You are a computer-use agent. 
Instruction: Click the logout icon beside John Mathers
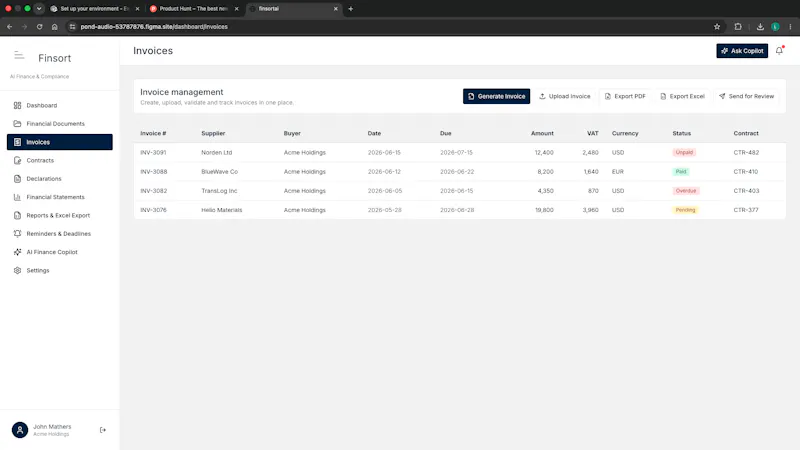pos(103,430)
